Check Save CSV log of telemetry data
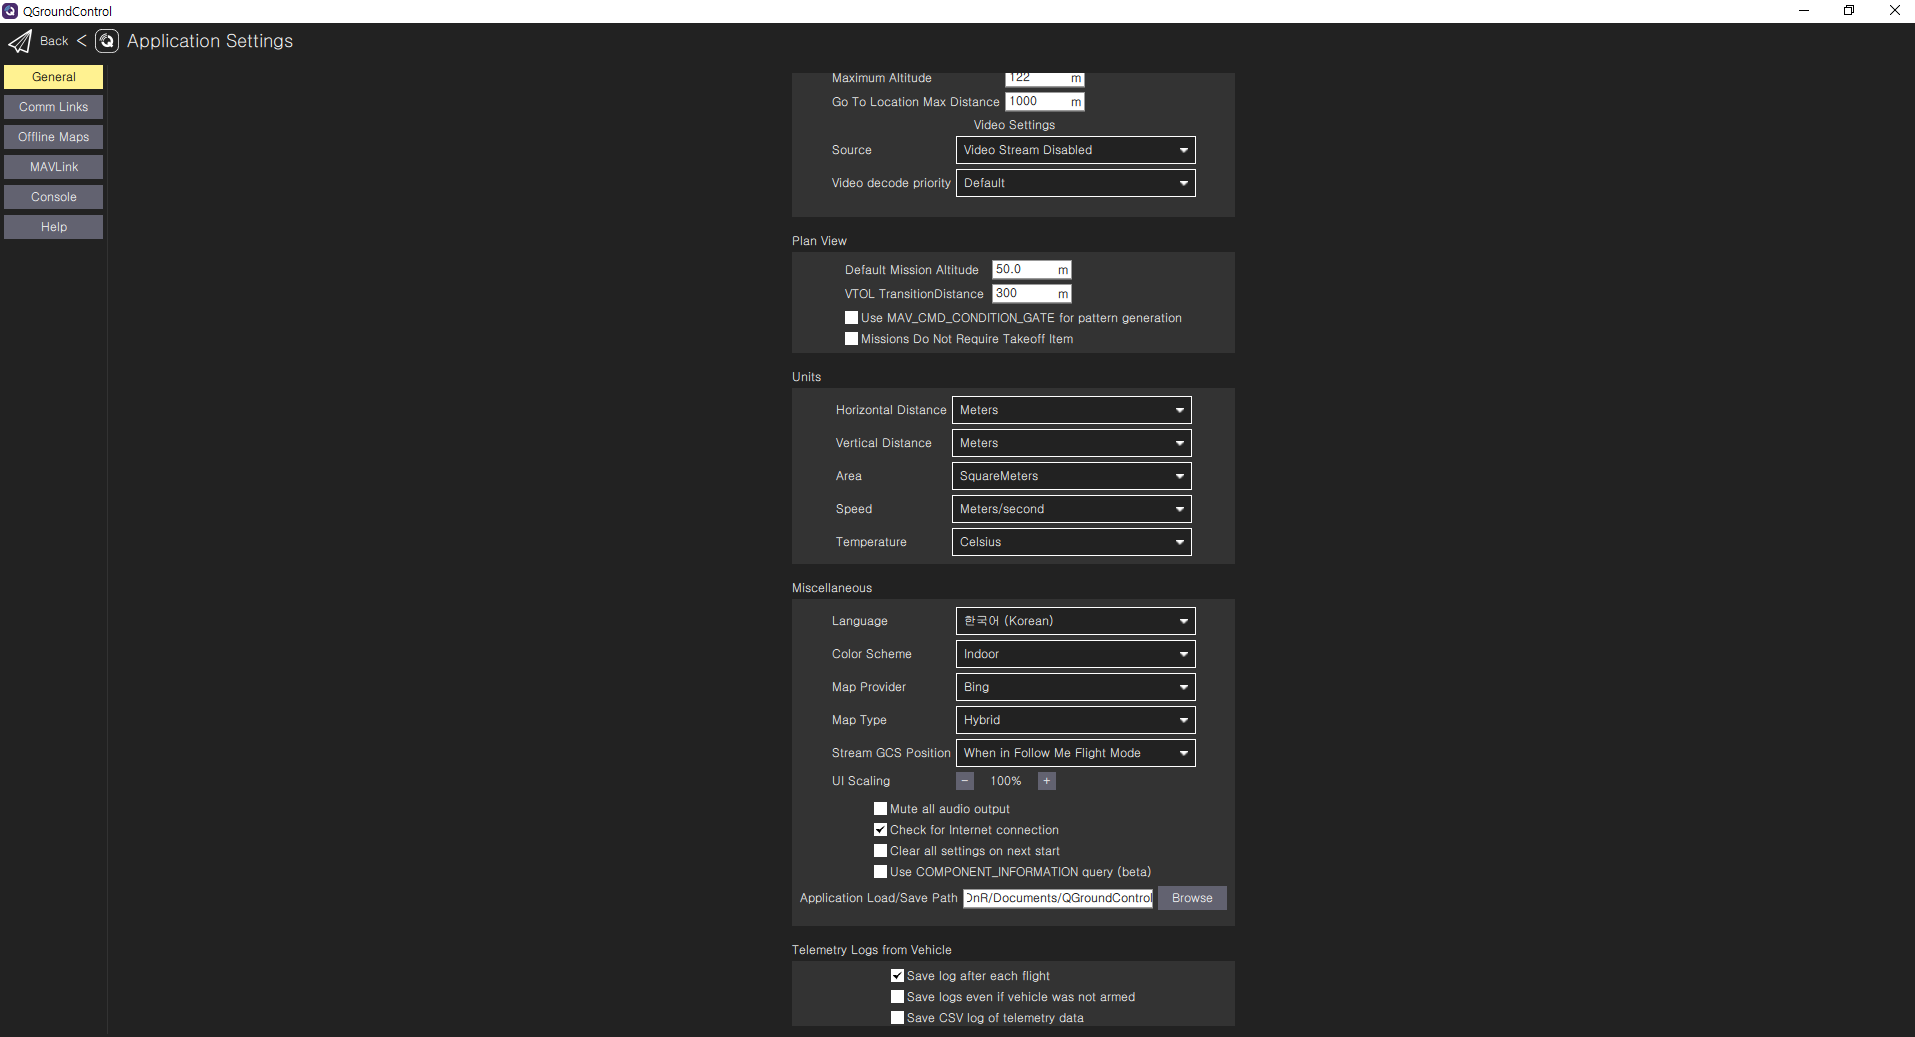 pos(897,1017)
